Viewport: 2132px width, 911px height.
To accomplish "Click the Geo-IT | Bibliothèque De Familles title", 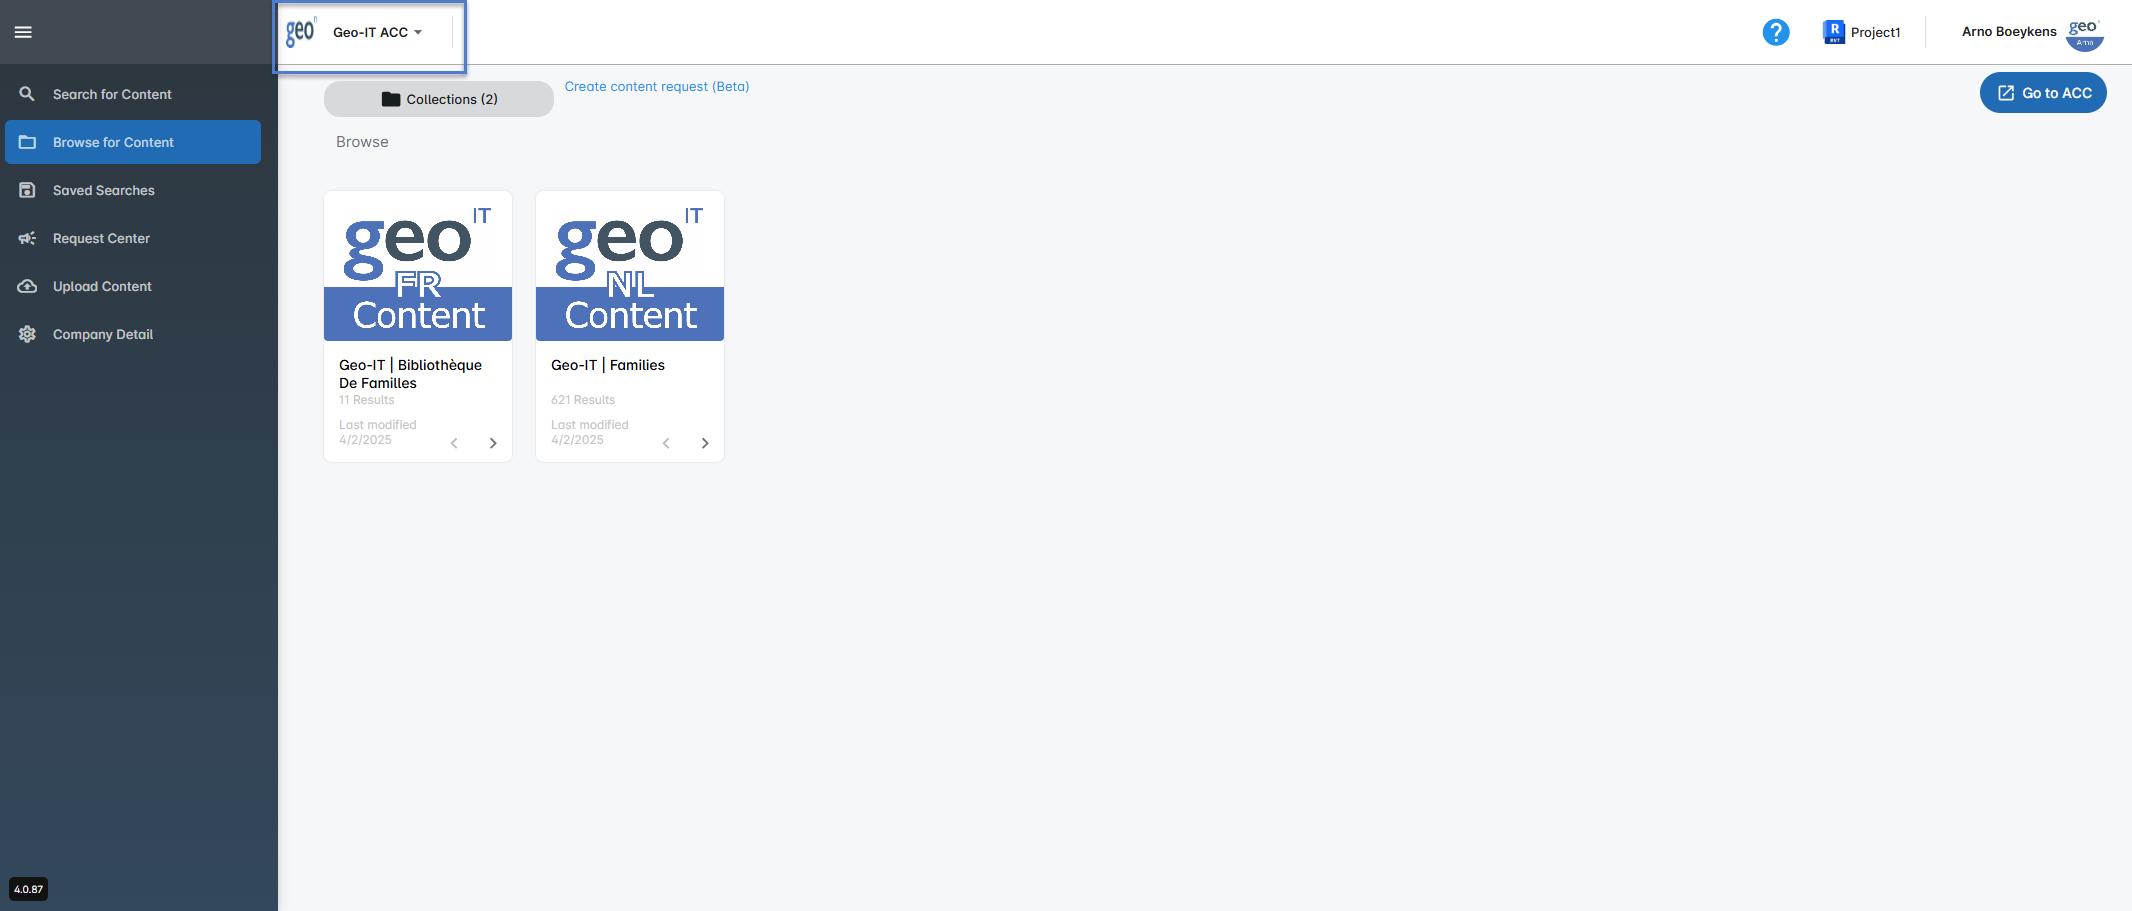I will 410,374.
